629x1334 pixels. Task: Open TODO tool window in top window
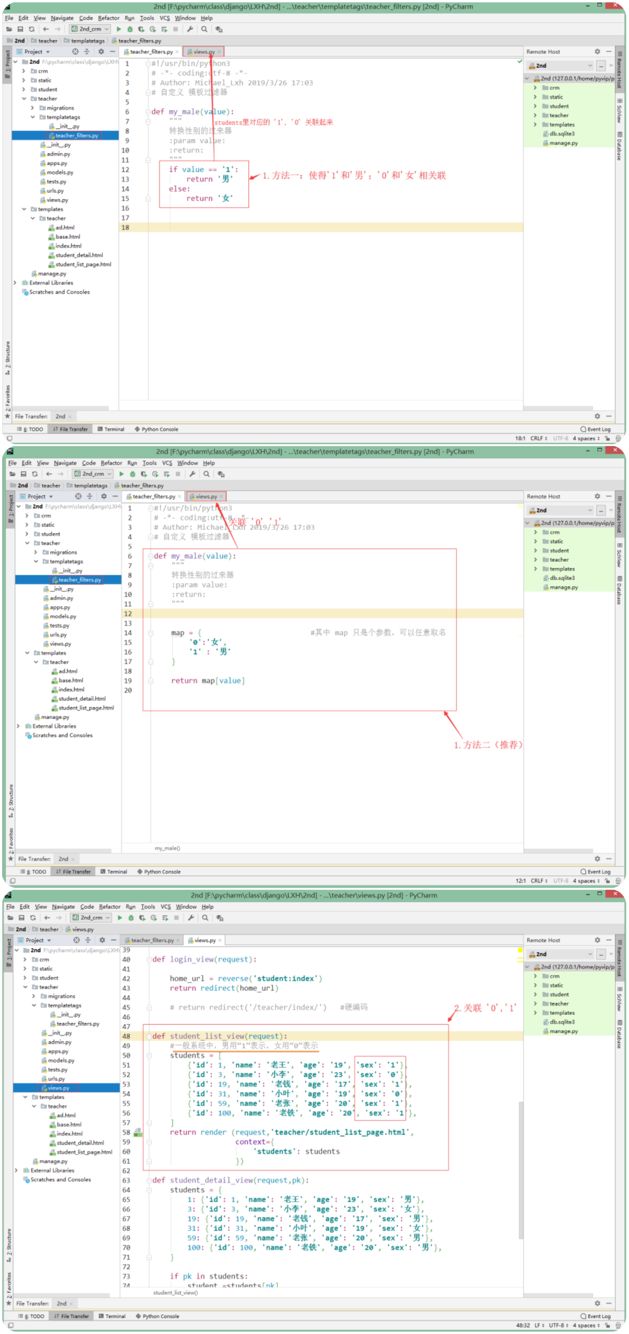pyautogui.click(x=31, y=429)
